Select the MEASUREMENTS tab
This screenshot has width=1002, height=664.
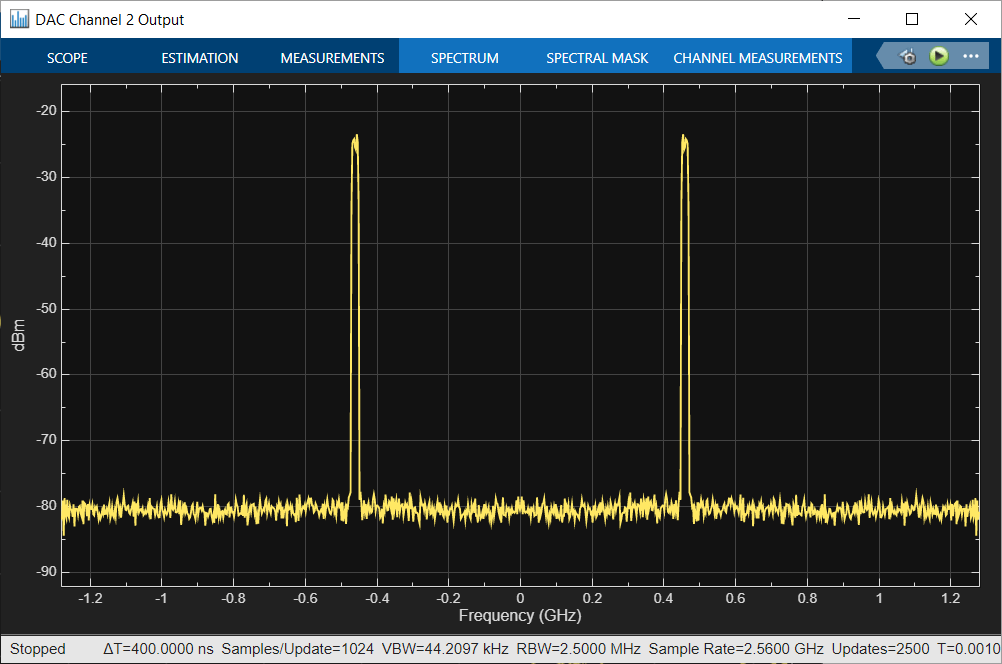click(332, 58)
